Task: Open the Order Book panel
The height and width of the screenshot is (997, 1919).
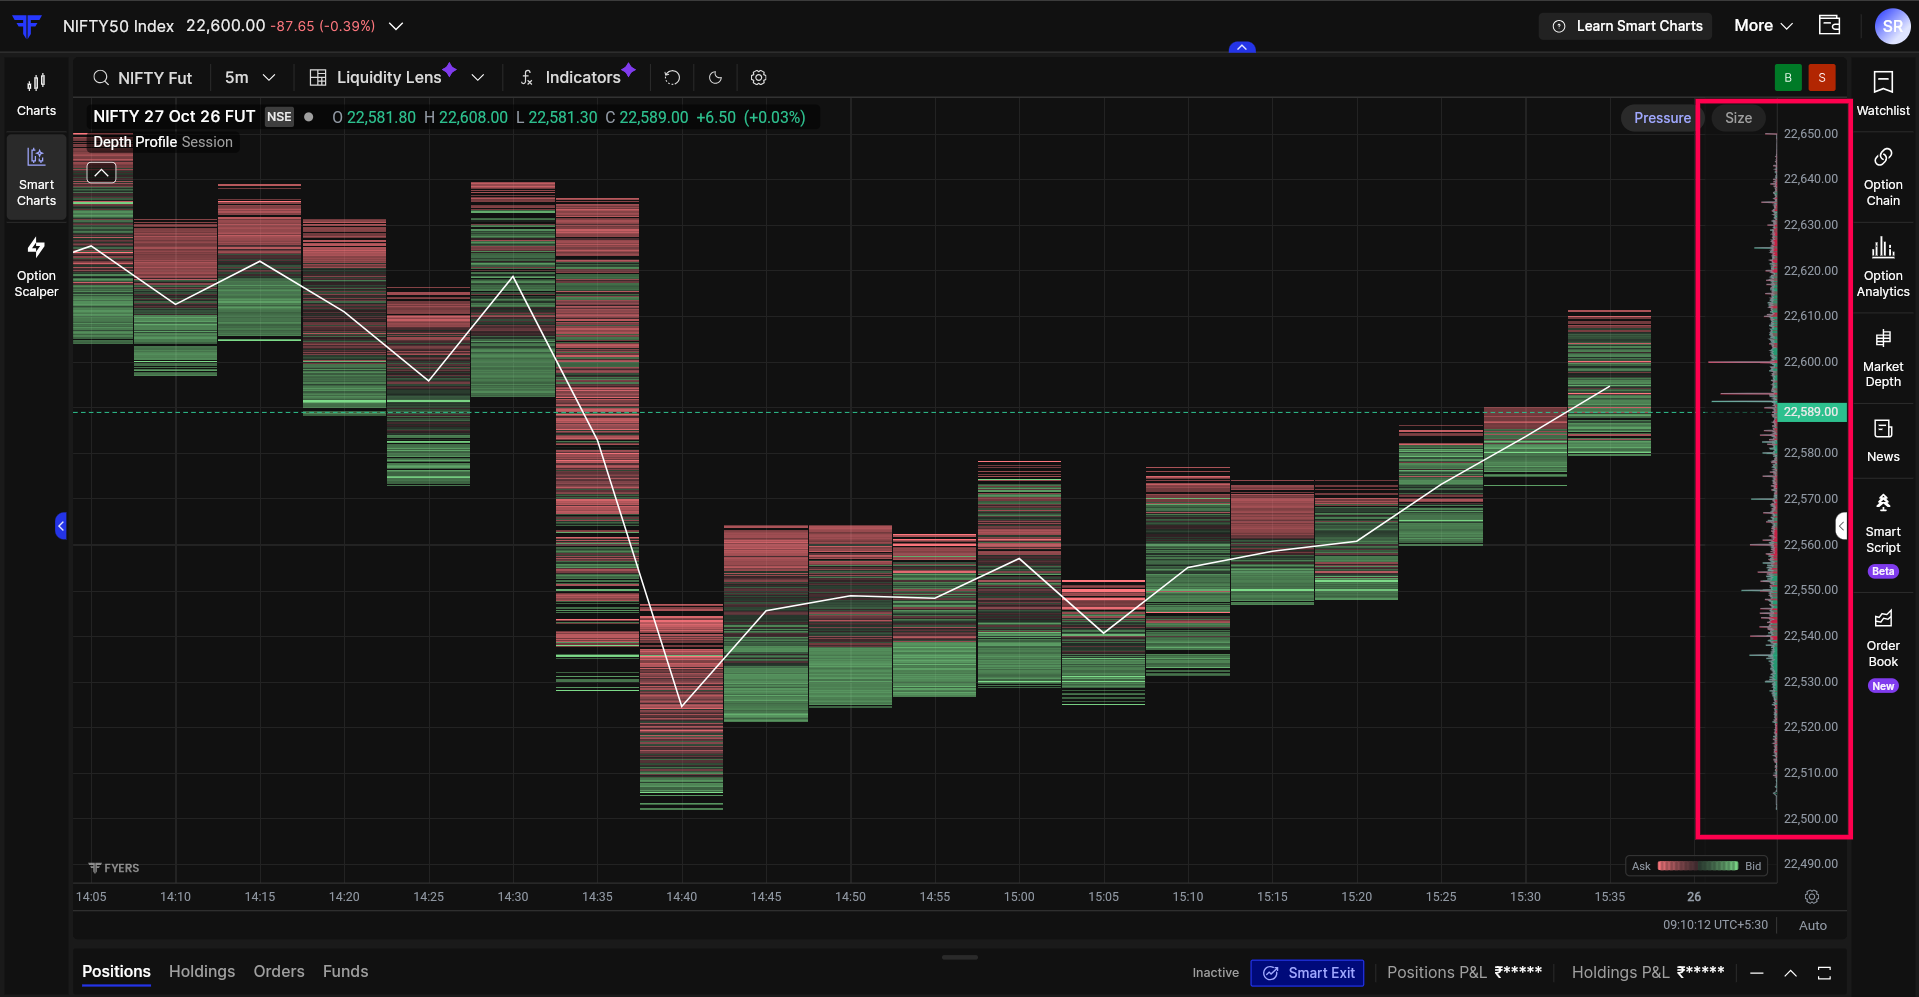Action: [x=1883, y=650]
